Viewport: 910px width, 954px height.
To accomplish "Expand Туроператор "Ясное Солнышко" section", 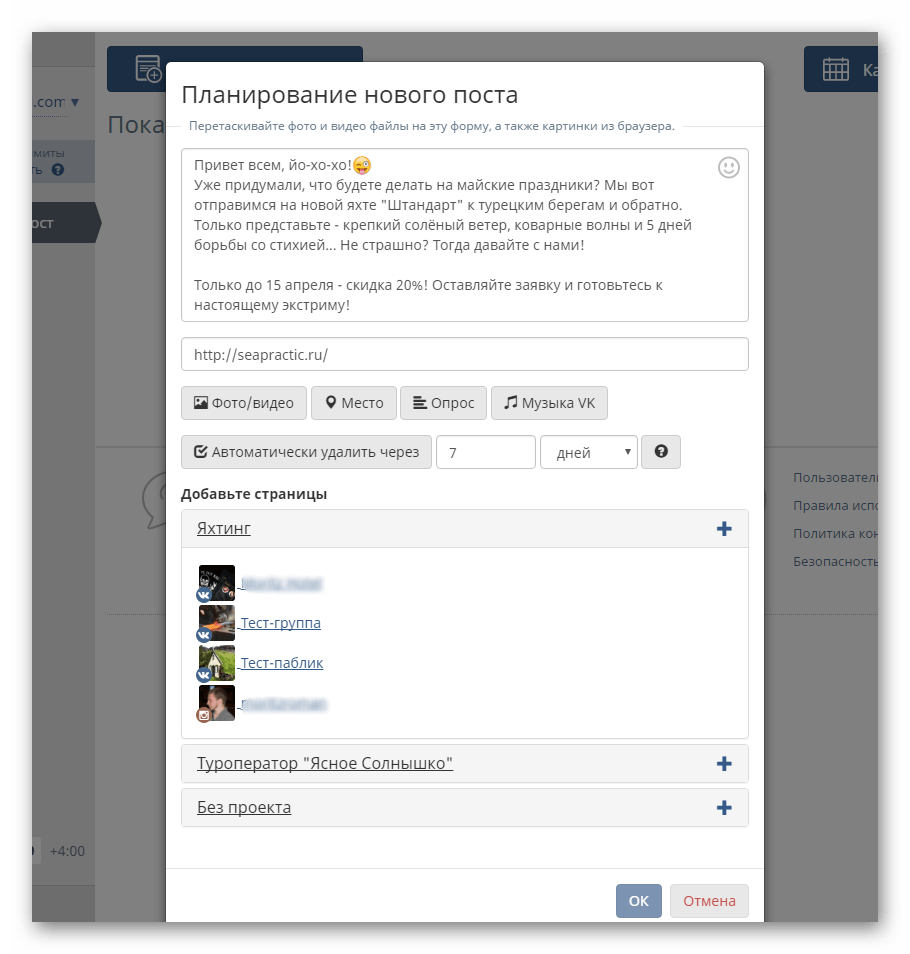I will [325, 764].
